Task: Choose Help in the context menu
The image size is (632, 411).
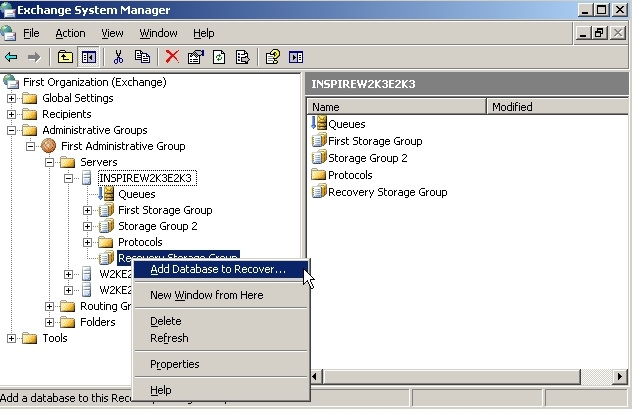Action: click(221, 390)
